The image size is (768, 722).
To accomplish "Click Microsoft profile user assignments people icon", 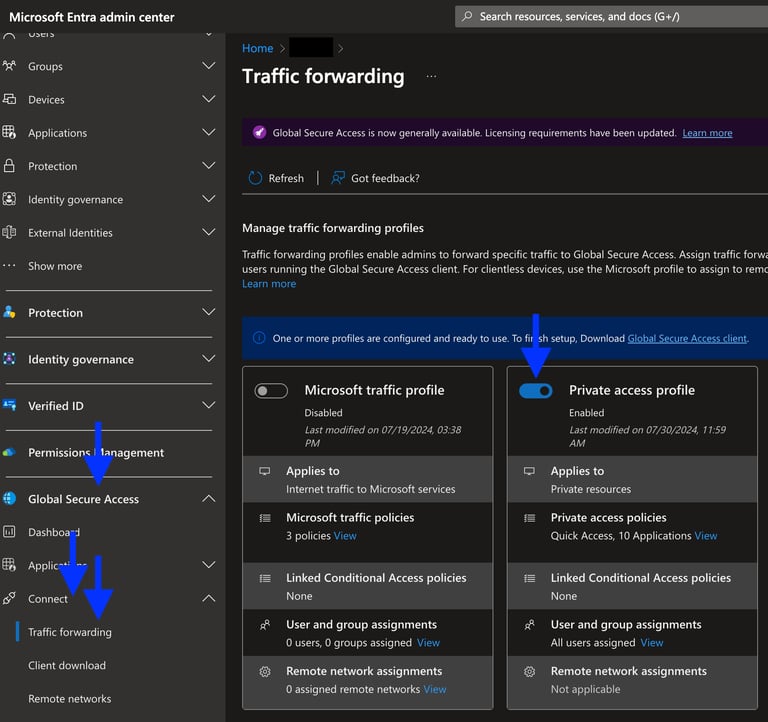I will tap(265, 625).
